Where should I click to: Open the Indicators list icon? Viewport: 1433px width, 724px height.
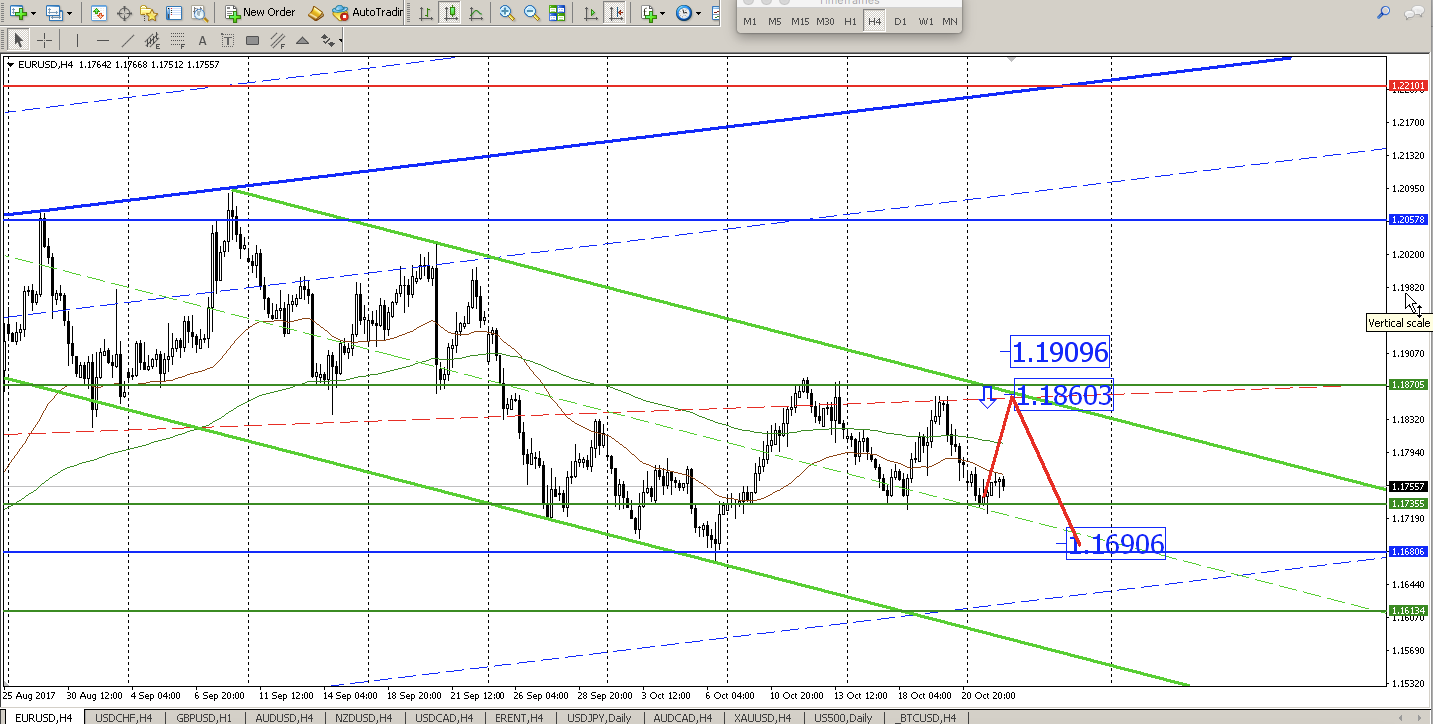649,13
